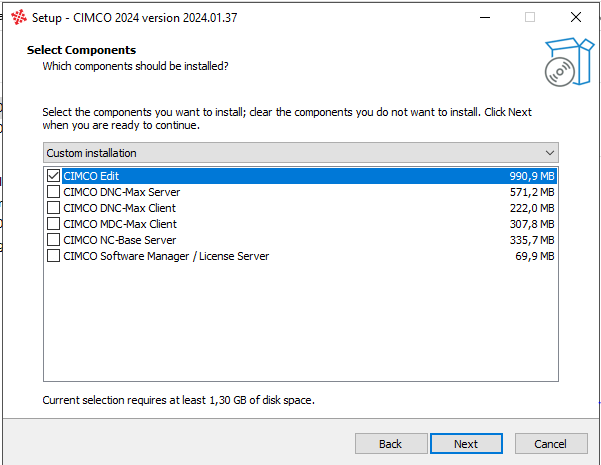Image resolution: width=601 pixels, height=465 pixels.
Task: Select the CIMCO Edit list row
Action: 300,176
